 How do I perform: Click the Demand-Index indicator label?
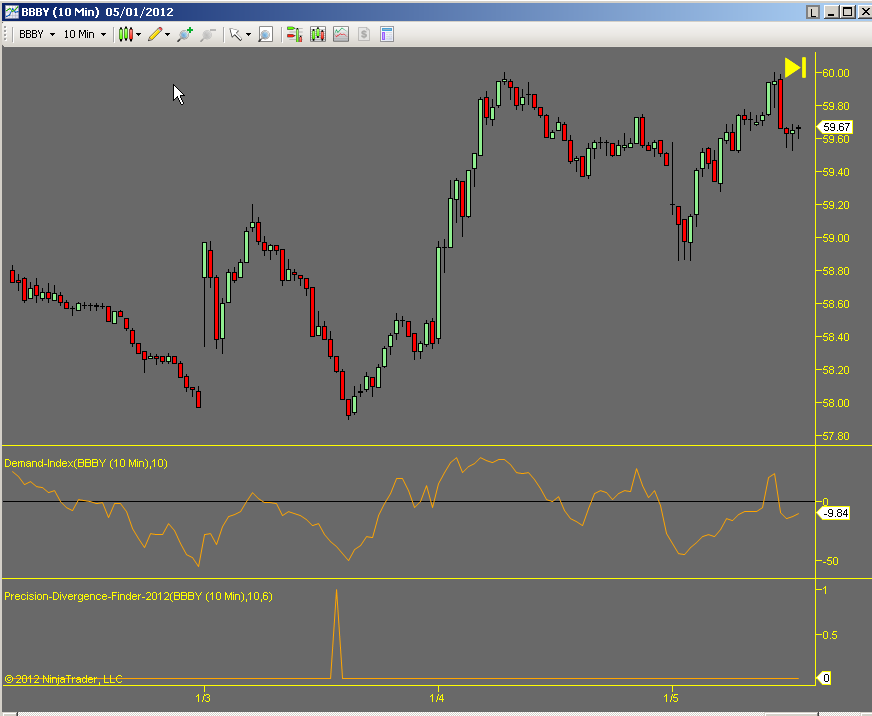click(86, 463)
